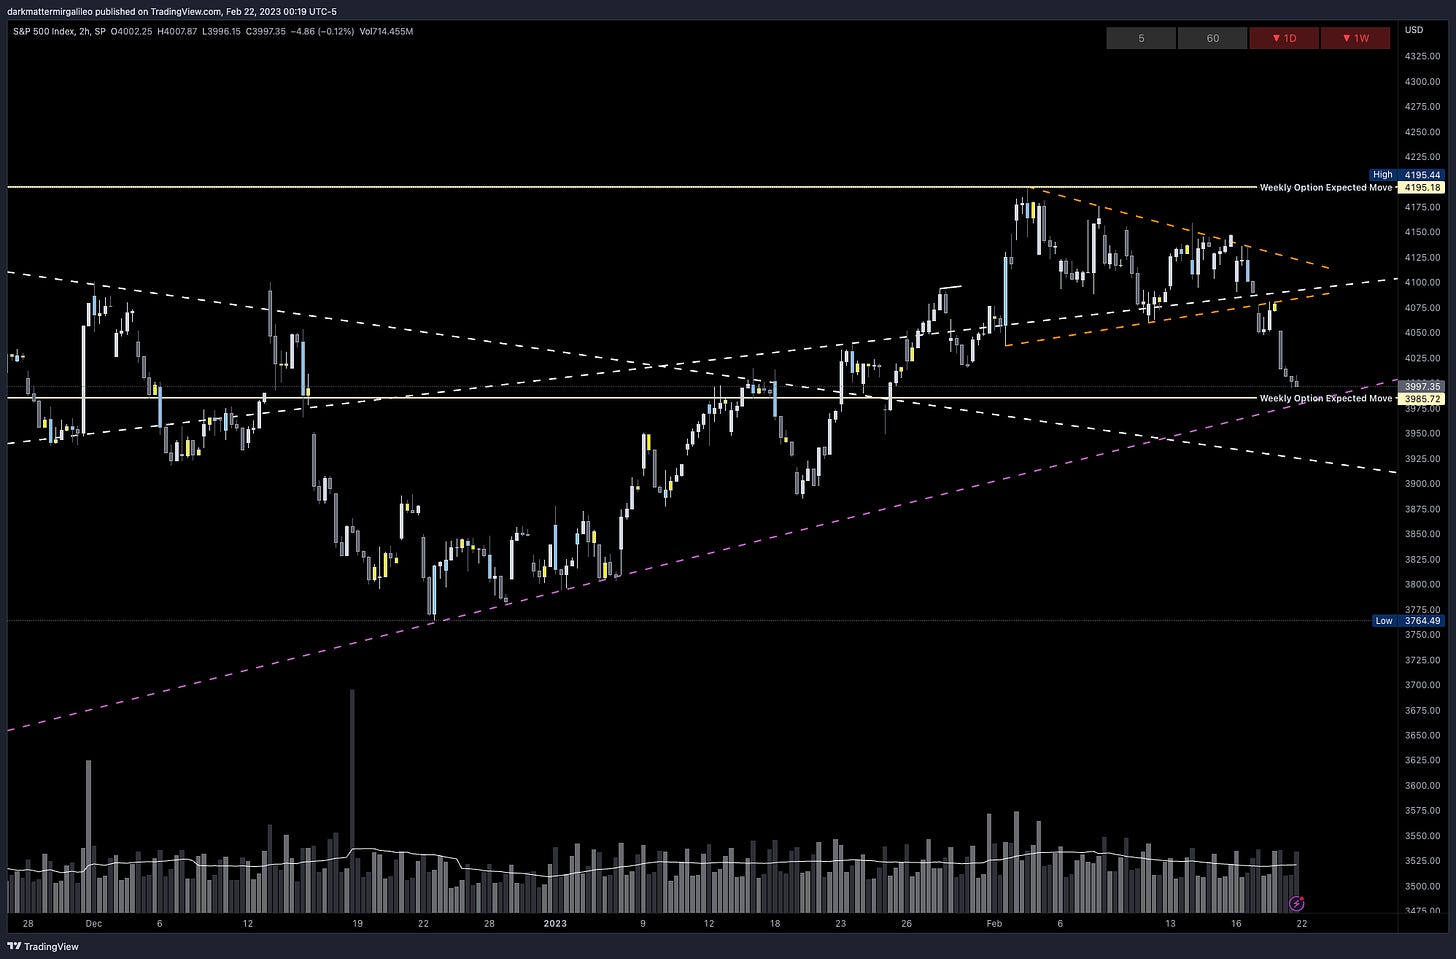The height and width of the screenshot is (959, 1456).
Task: Click the 4195.18 expected move price tag
Action: [1422, 187]
